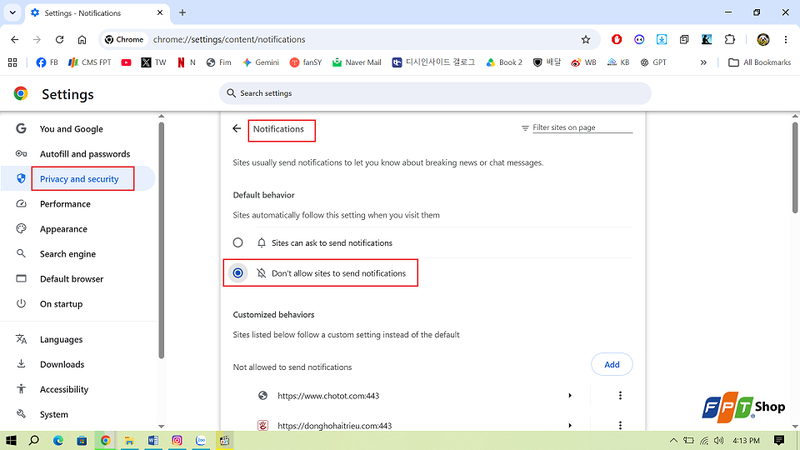Open the TW bookmark

click(x=154, y=62)
